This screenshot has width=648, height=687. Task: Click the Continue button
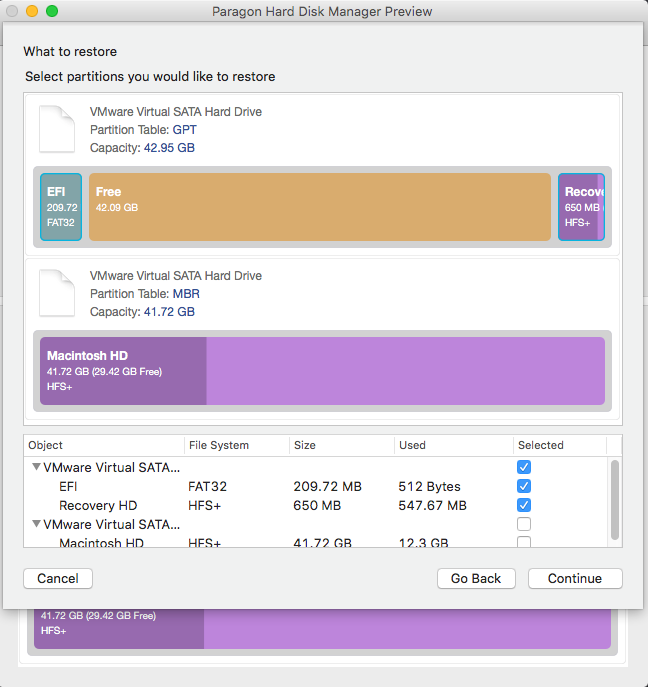click(x=575, y=578)
